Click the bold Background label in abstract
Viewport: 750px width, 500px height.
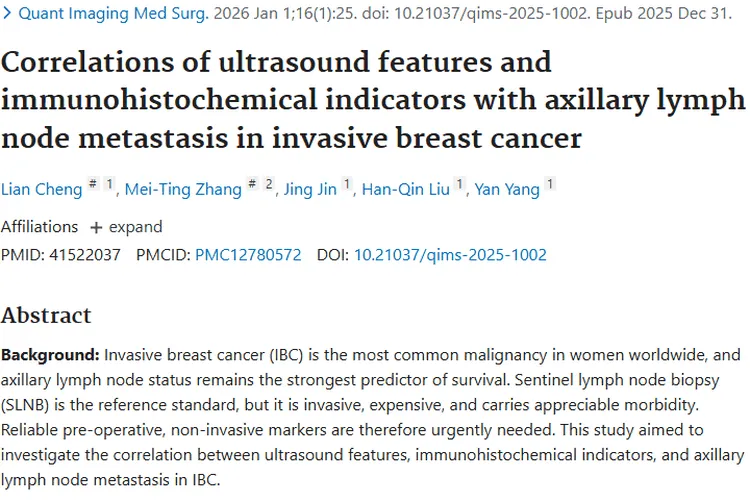50,355
